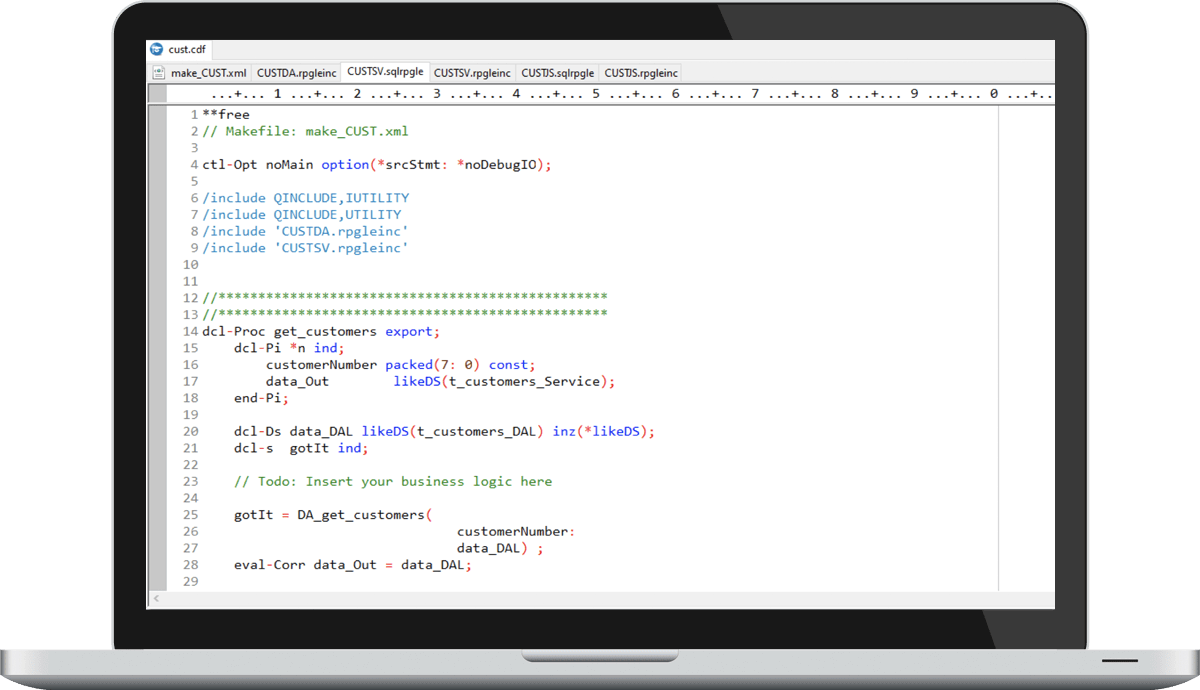
Task: Click the cust.cdf project icon
Action: tap(156, 49)
